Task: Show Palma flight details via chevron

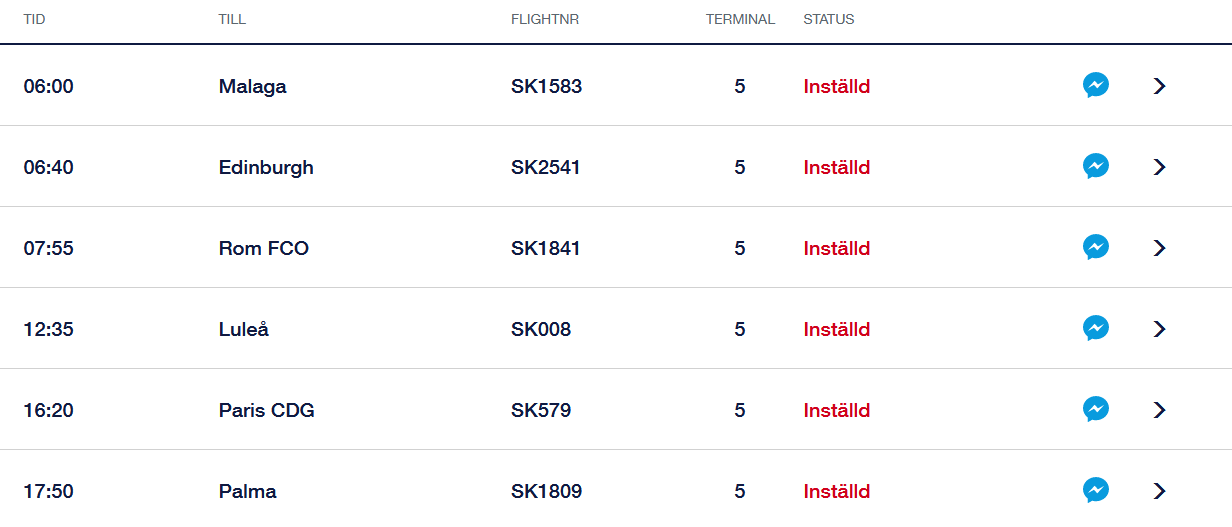Action: coord(1160,491)
